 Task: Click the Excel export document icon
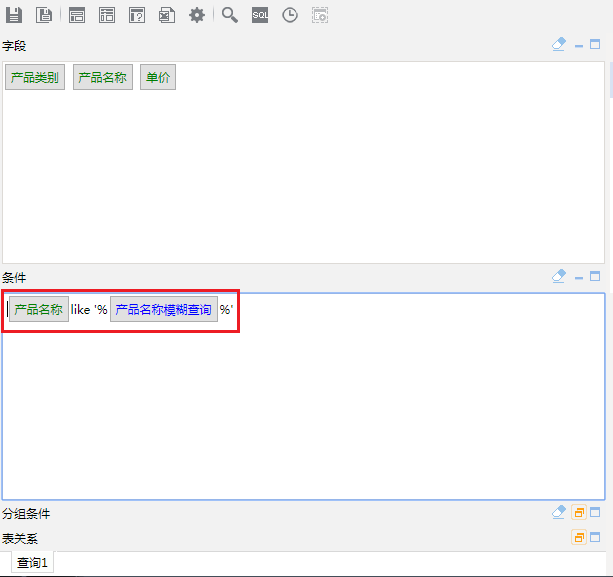pos(167,15)
